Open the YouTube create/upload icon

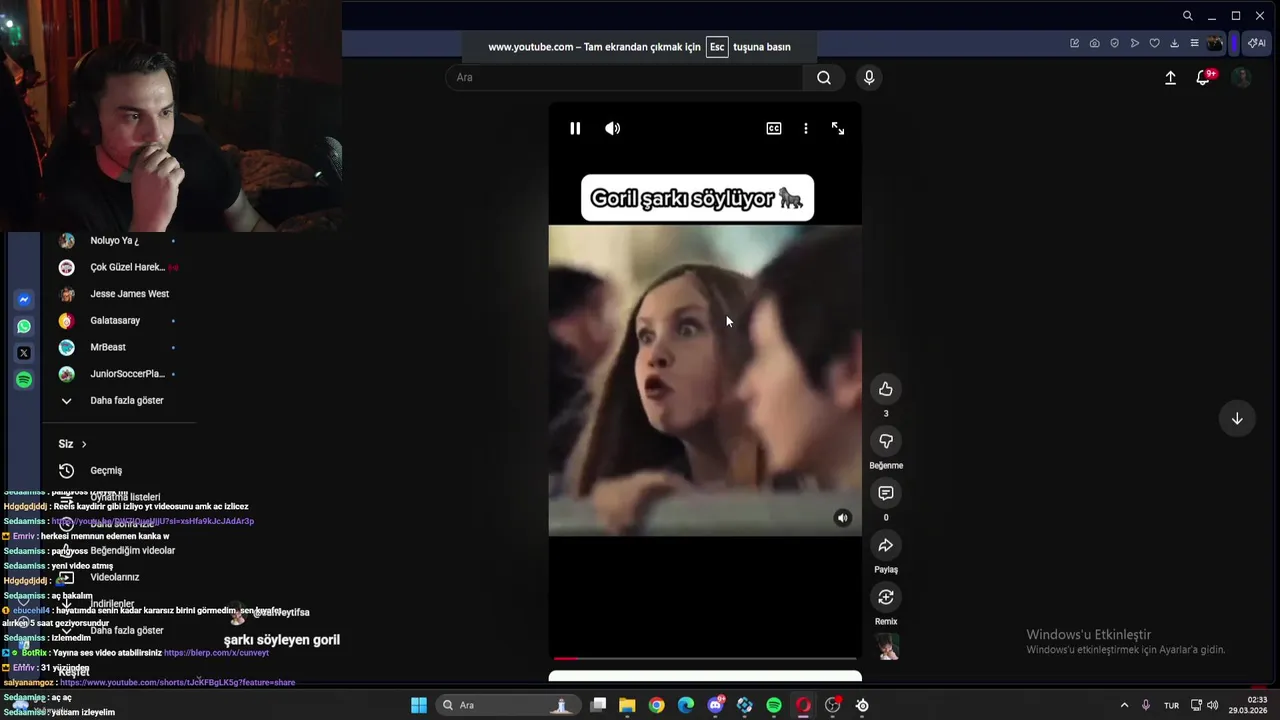pos(1170,77)
